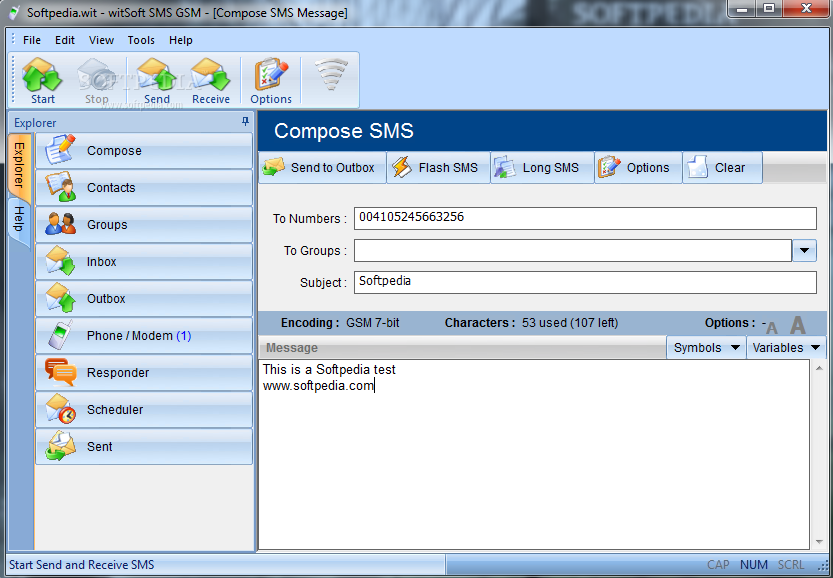Switch to the Help vertical tab
Screen dimensions: 833x578
(x=19, y=219)
